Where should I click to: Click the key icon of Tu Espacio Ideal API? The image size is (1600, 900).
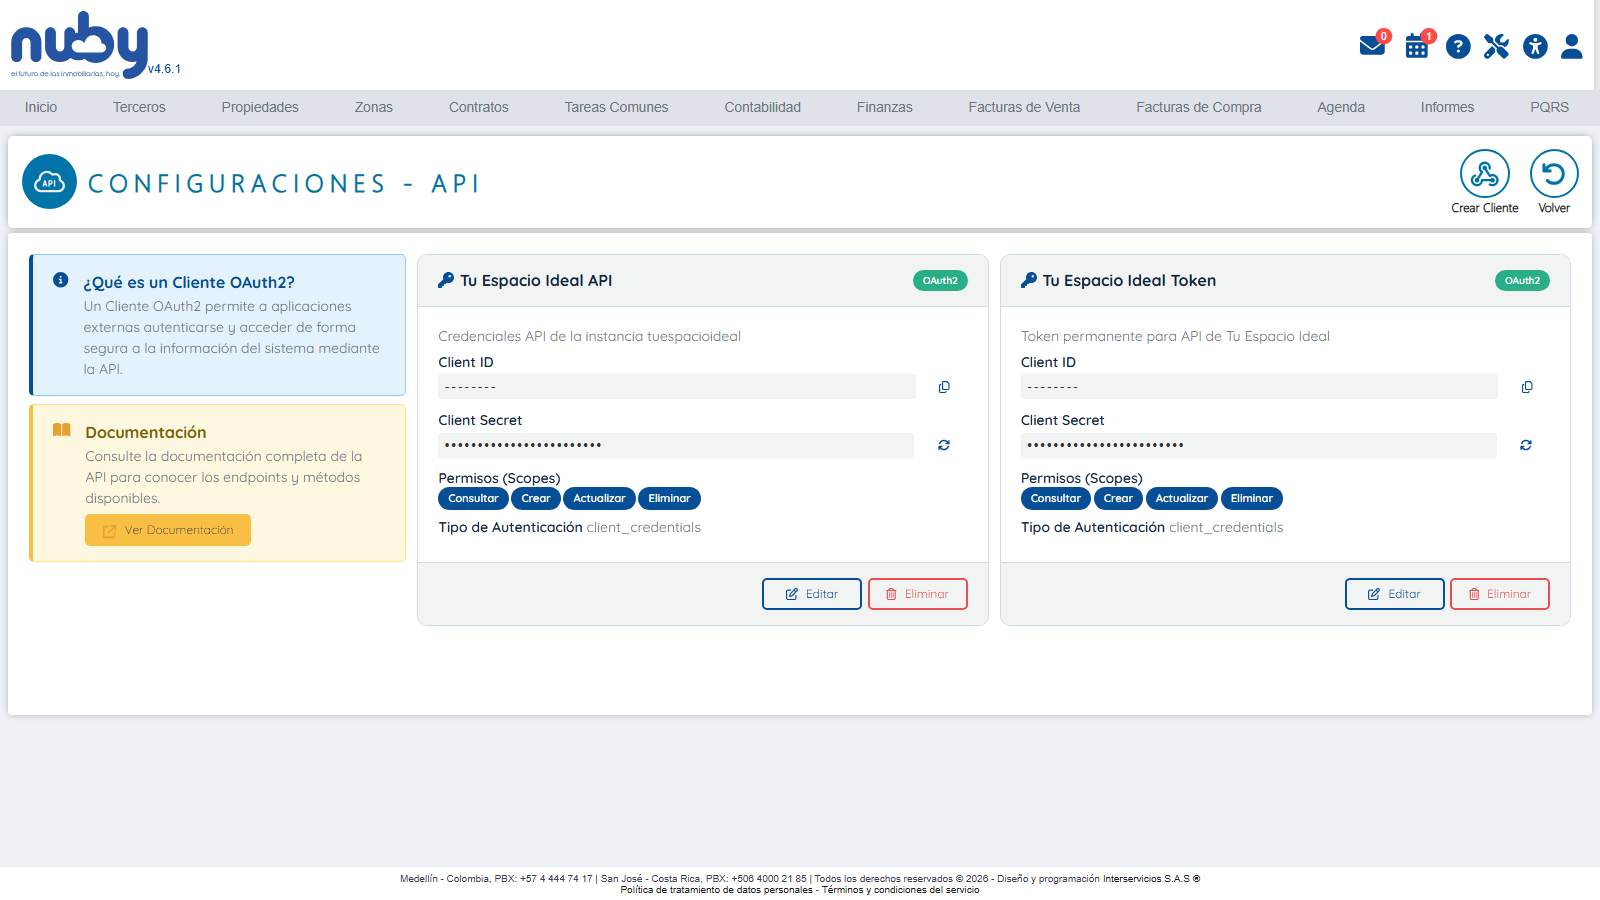(x=446, y=280)
